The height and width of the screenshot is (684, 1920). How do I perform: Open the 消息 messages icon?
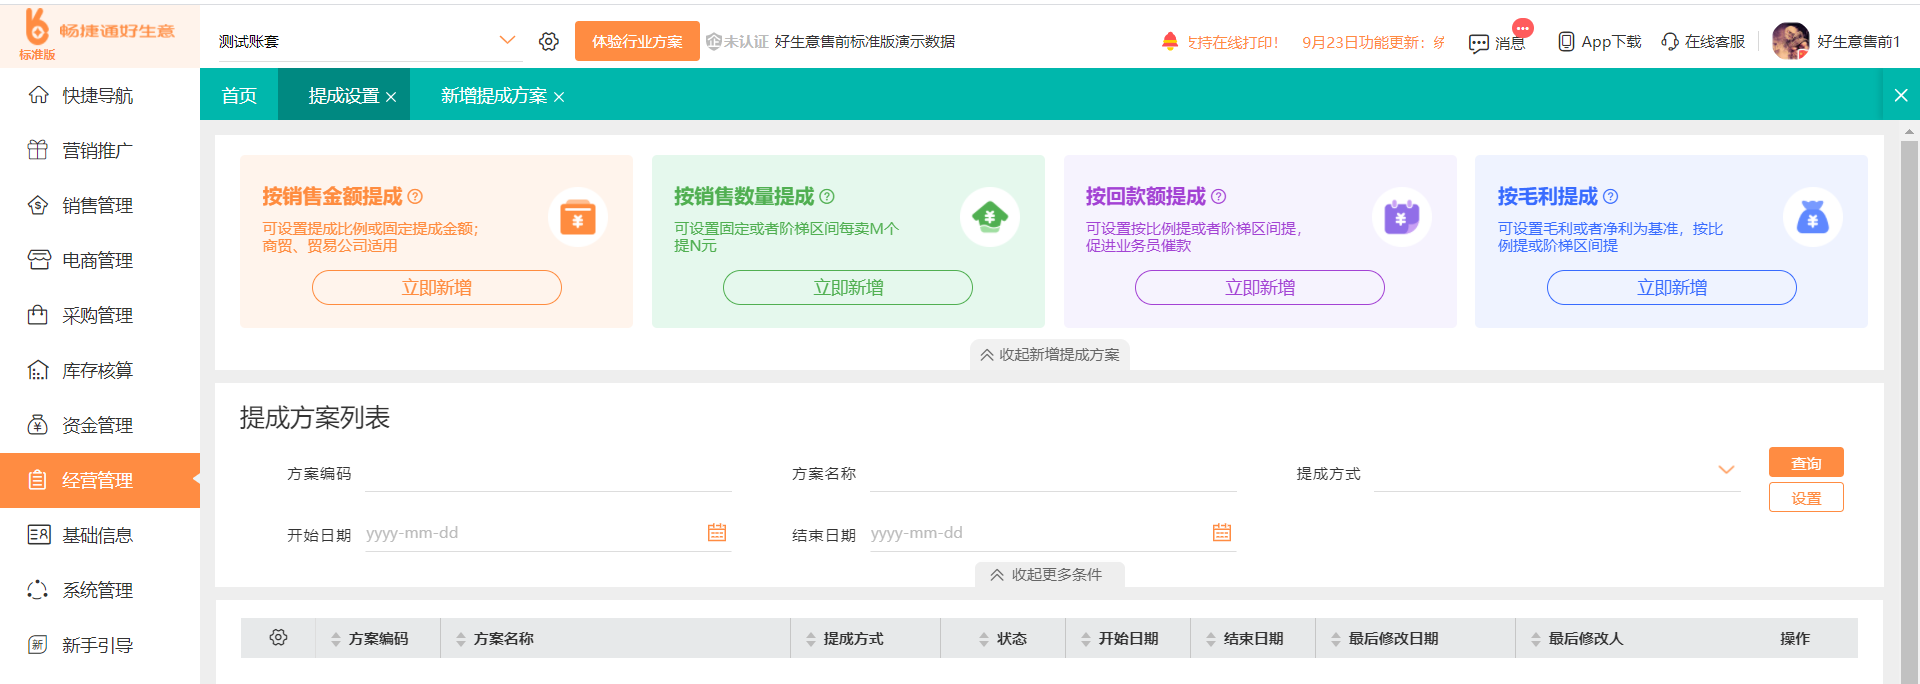(x=1479, y=43)
